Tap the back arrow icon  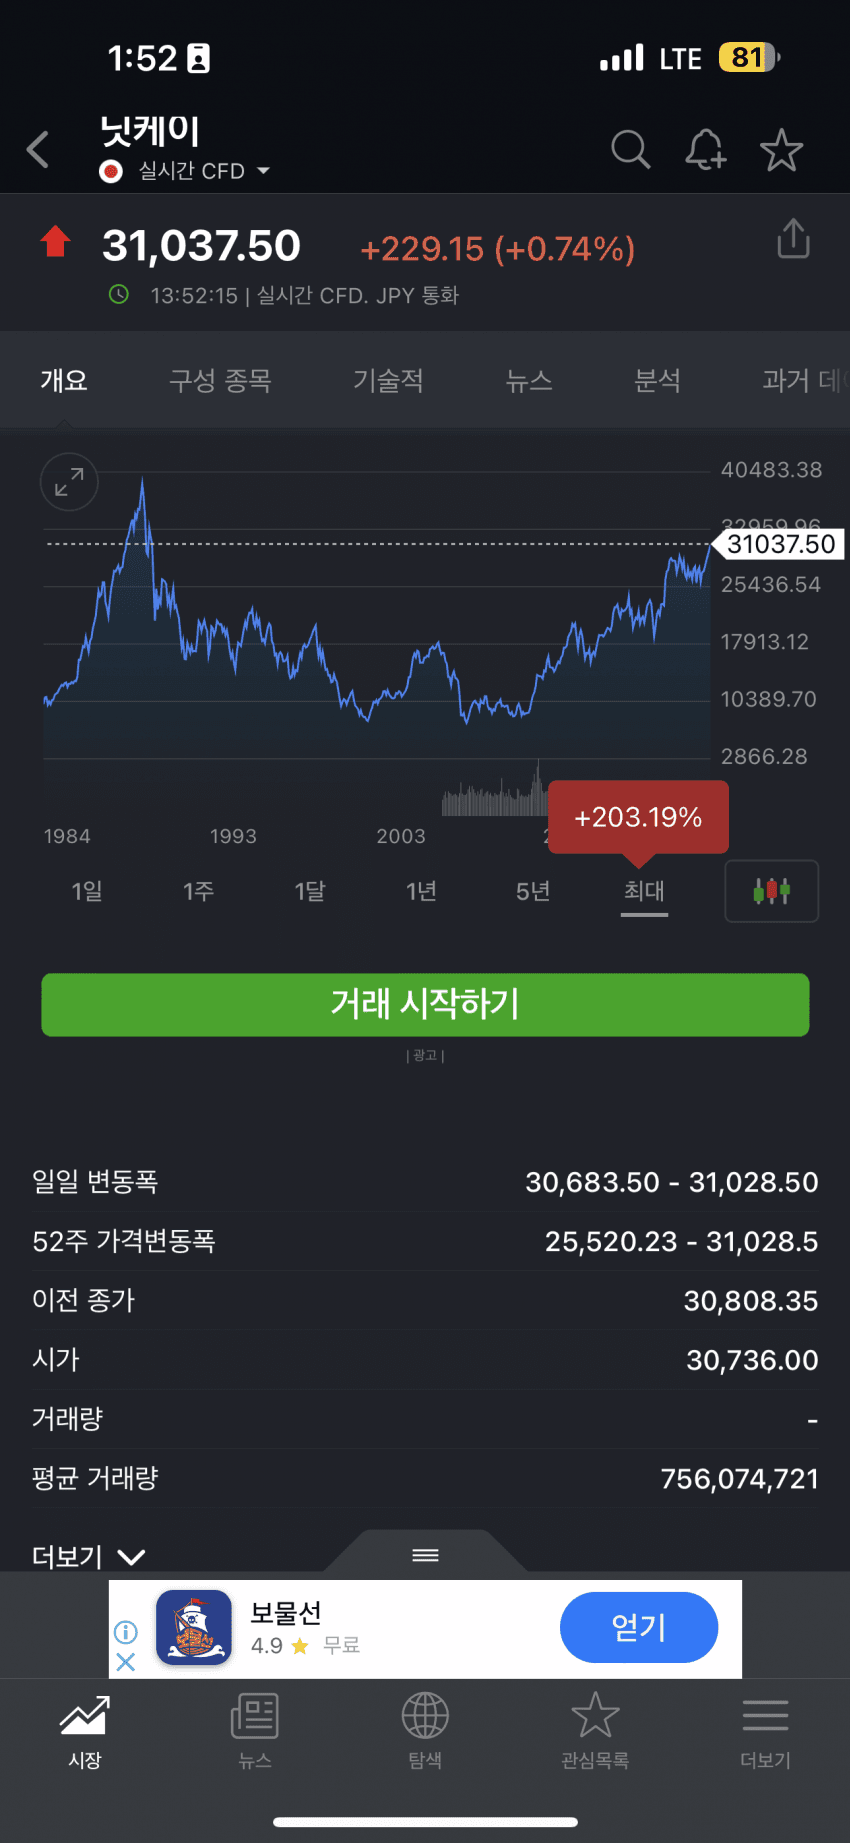point(38,150)
